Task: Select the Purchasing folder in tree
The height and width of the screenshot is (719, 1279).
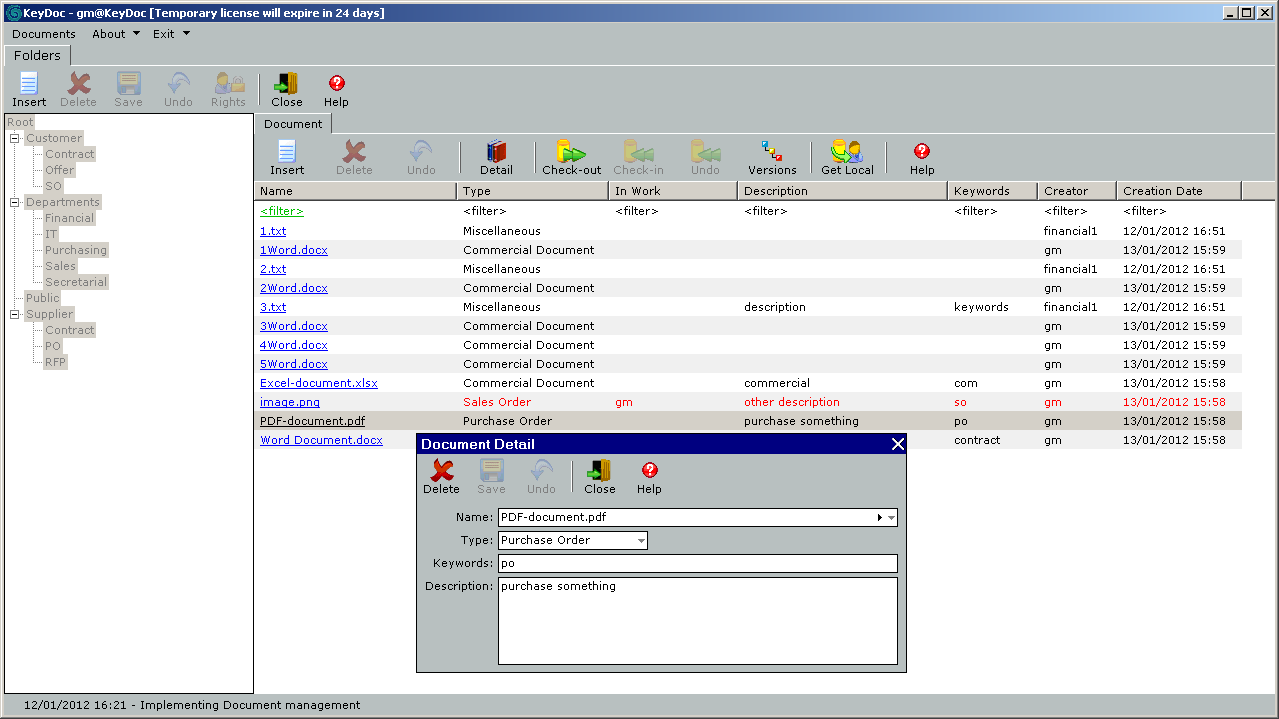Action: pos(76,250)
